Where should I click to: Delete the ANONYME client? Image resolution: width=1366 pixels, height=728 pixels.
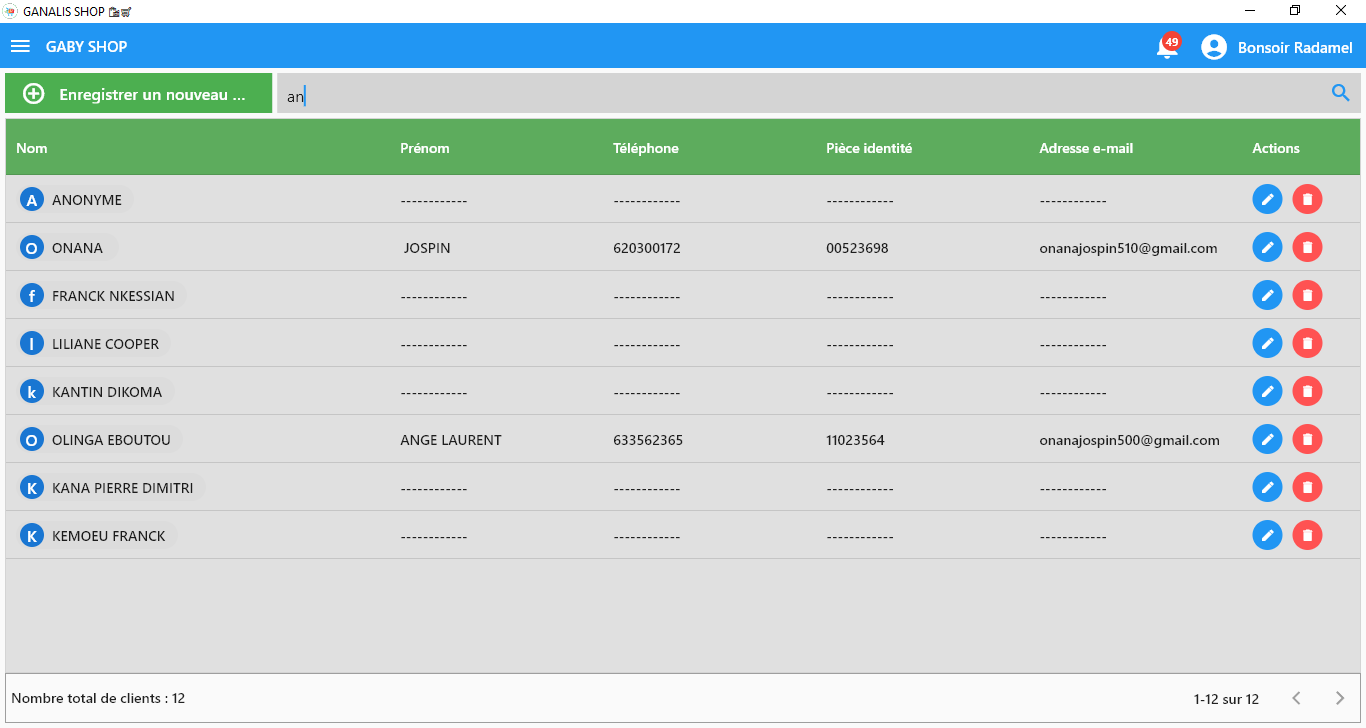[x=1307, y=199]
